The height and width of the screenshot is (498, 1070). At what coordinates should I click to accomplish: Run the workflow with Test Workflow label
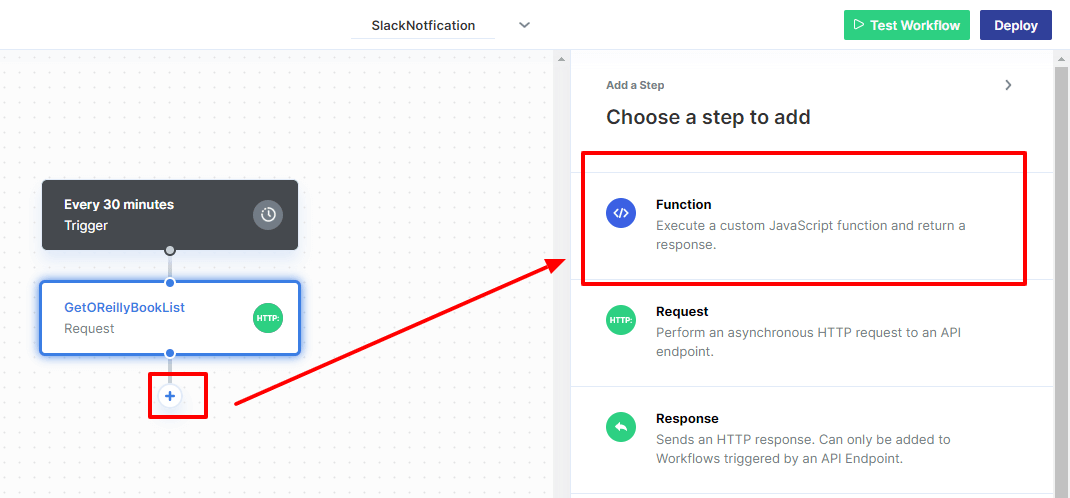click(x=914, y=25)
